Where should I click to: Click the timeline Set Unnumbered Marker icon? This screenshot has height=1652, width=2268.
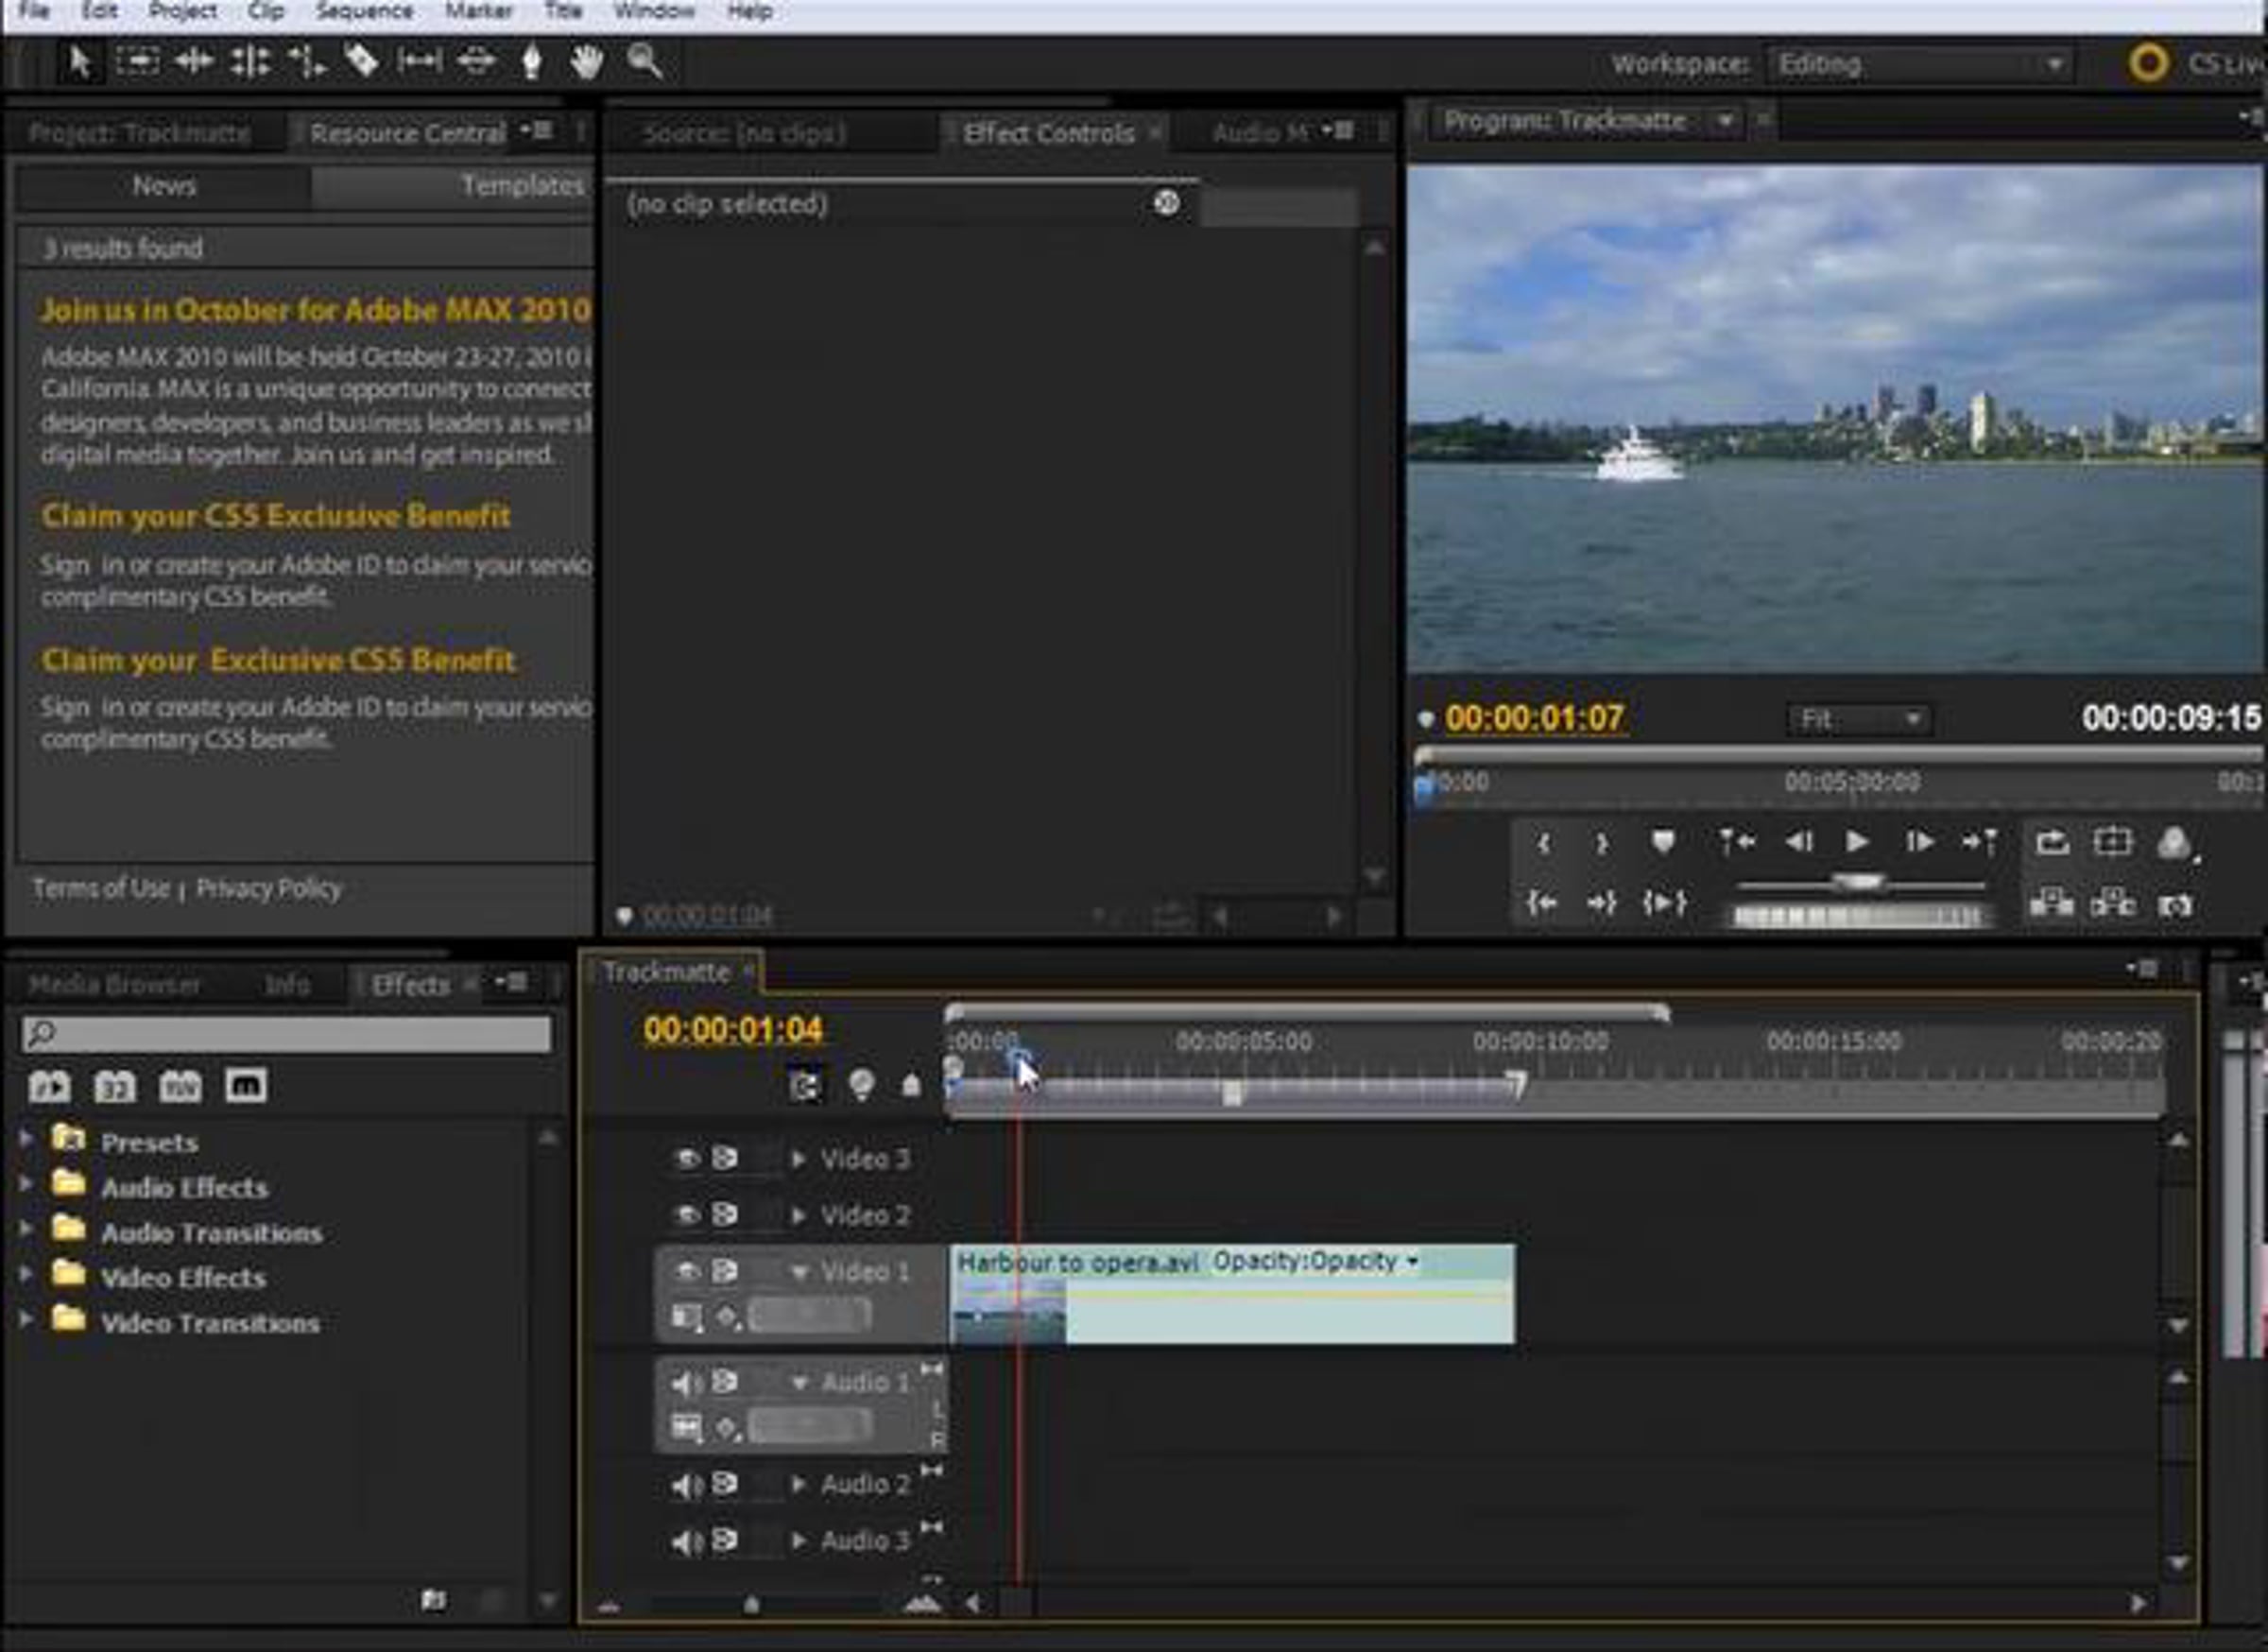click(911, 1085)
